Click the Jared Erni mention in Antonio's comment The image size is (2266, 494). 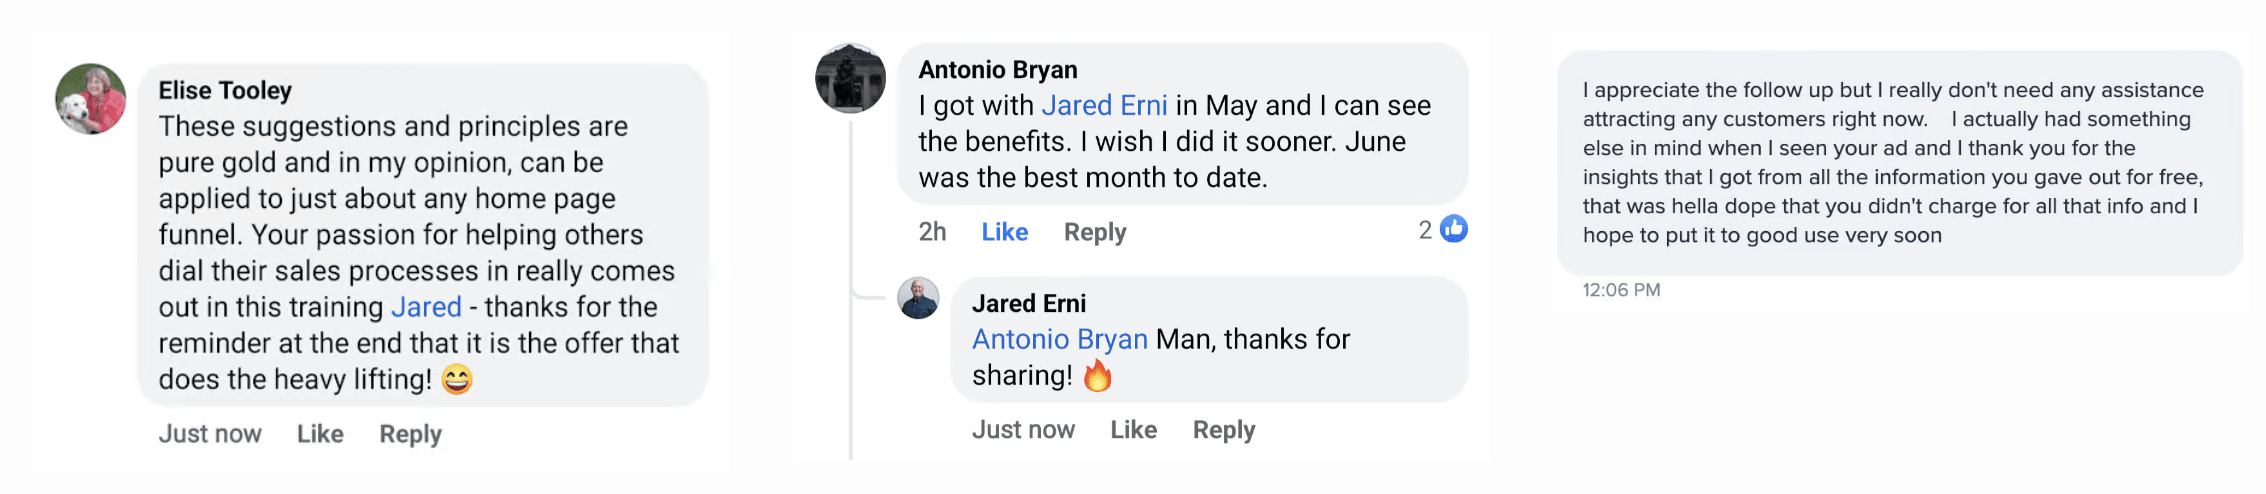(1104, 106)
